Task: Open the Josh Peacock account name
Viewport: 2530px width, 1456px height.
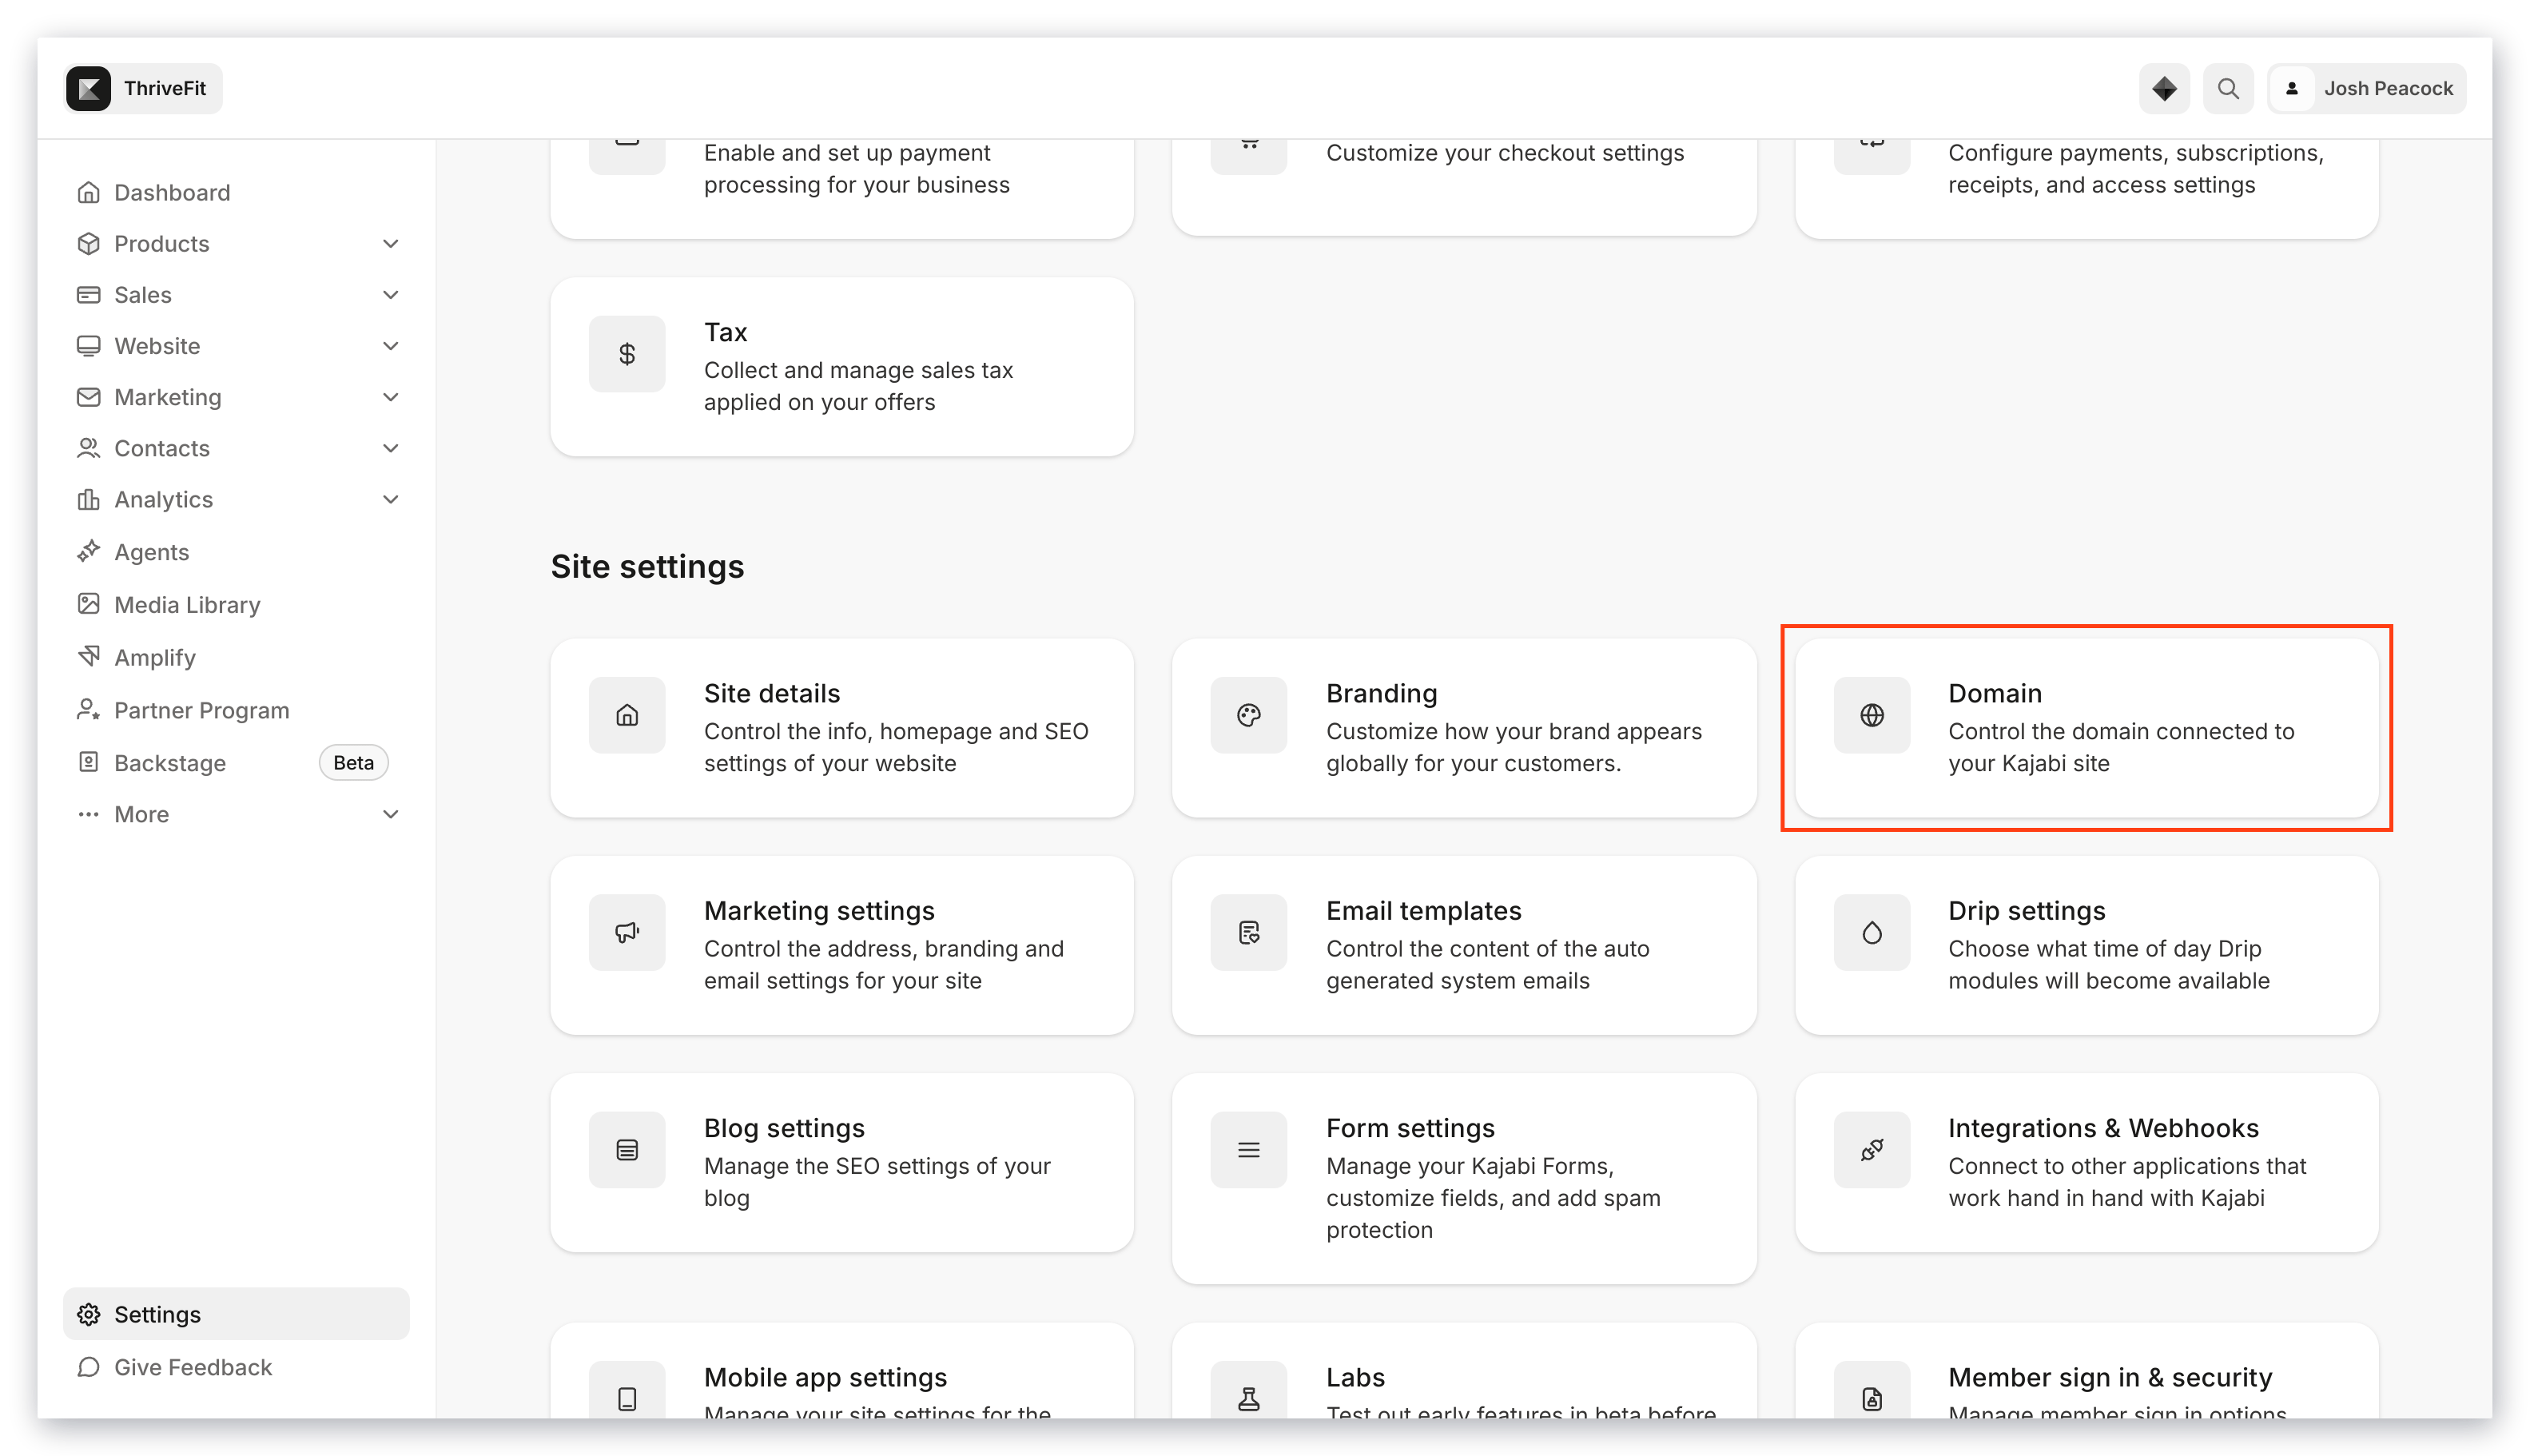Action: pyautogui.click(x=2388, y=88)
